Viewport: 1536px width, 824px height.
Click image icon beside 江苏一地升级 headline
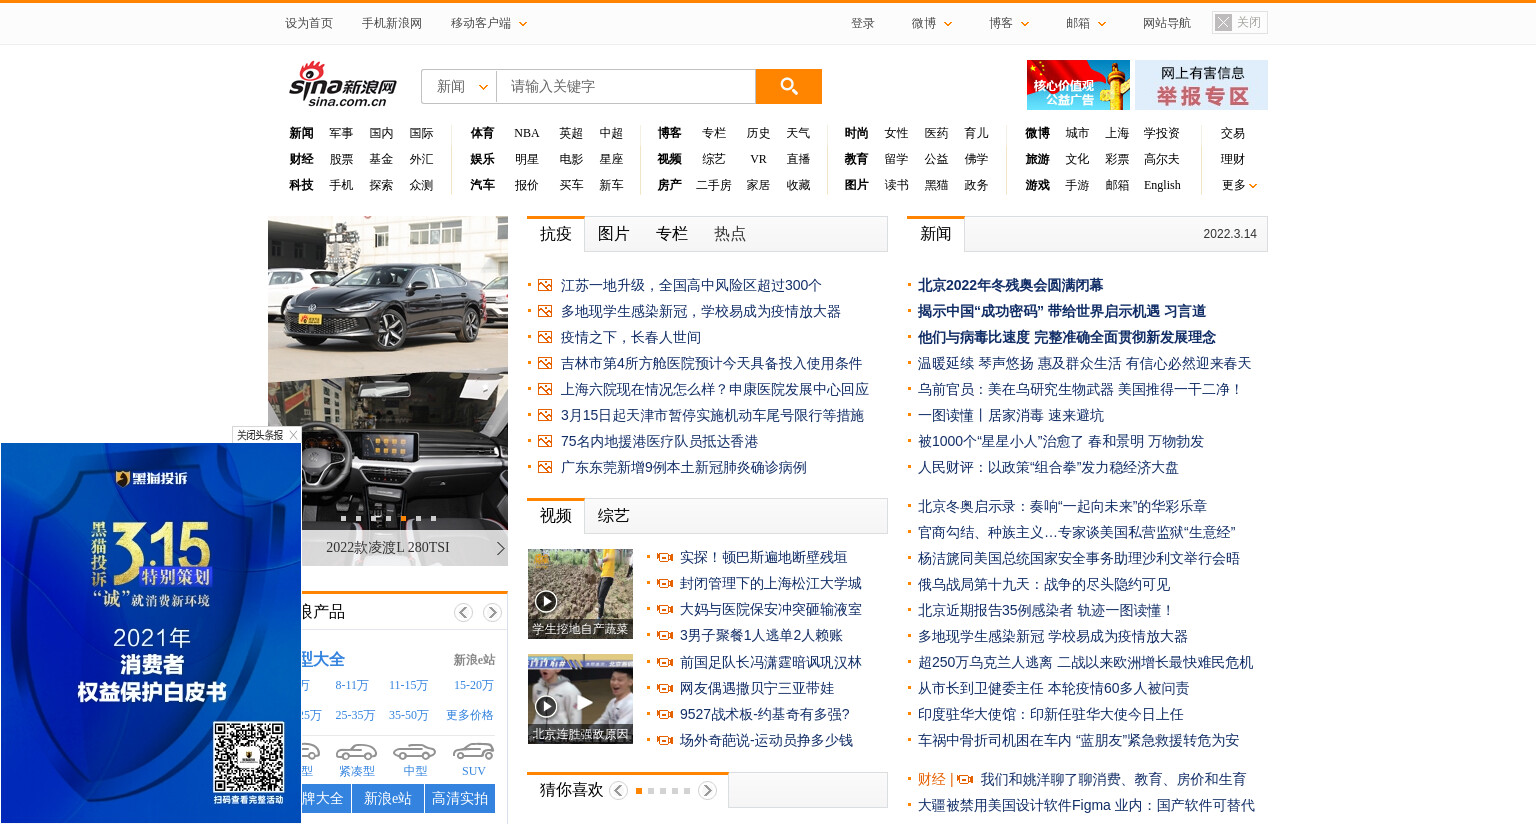(545, 285)
